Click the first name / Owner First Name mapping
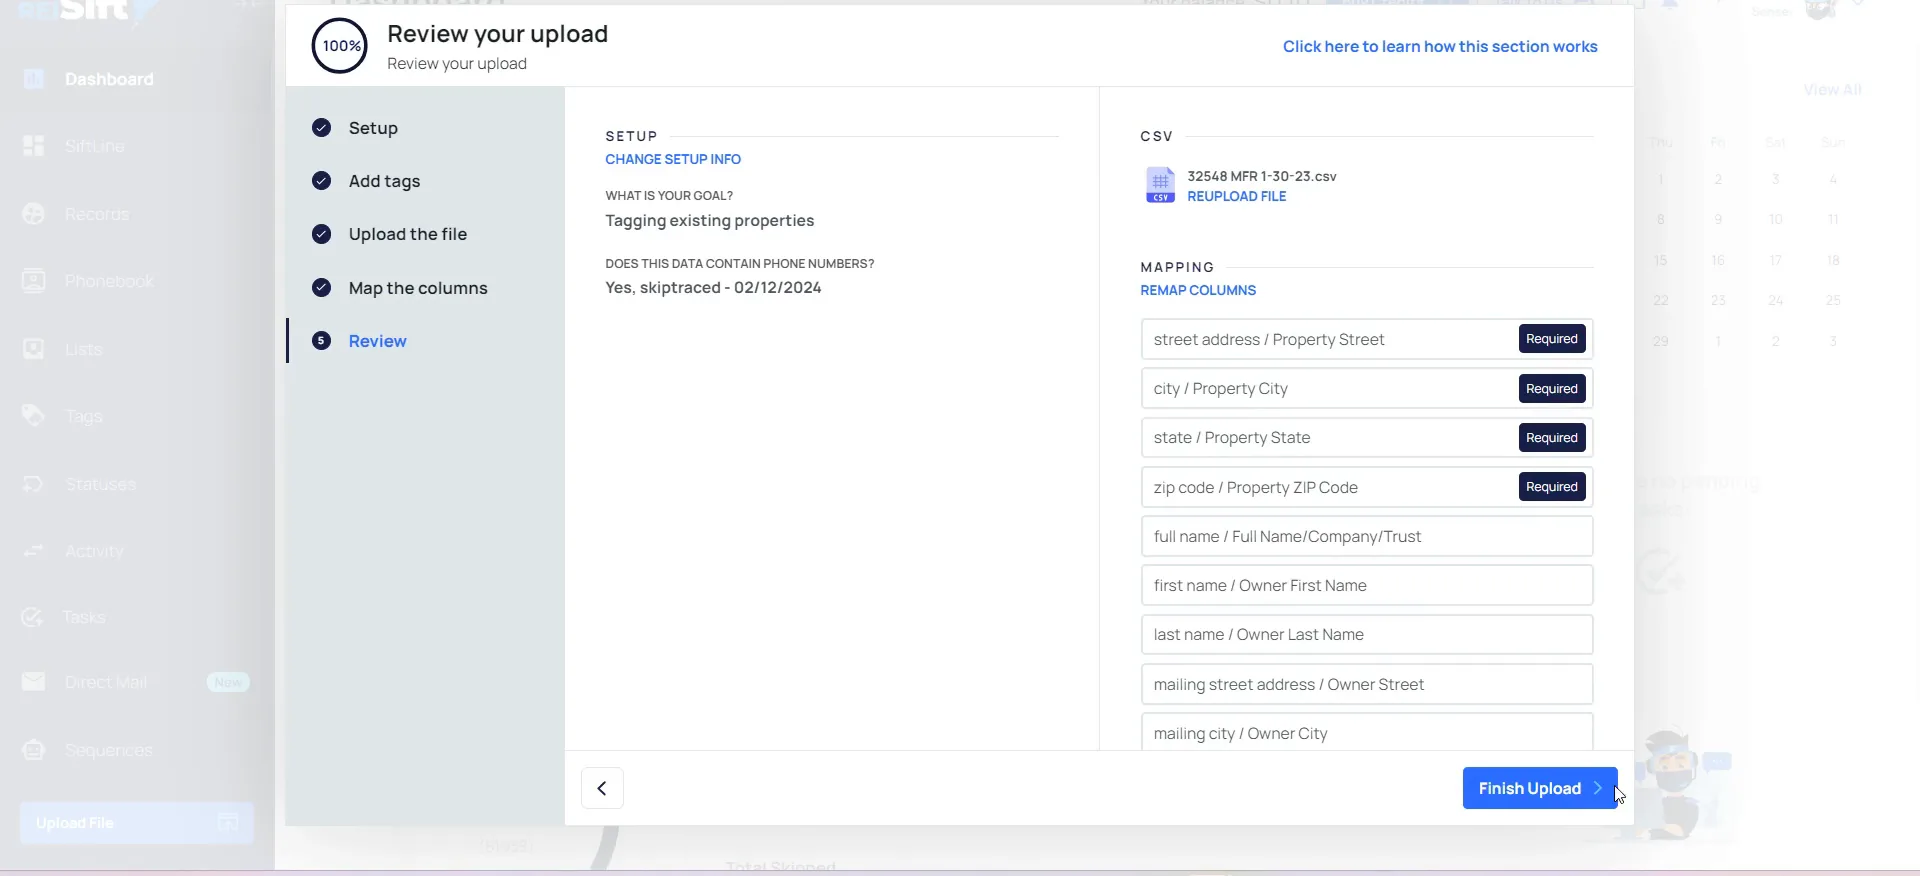The image size is (1920, 876). (x=1367, y=585)
